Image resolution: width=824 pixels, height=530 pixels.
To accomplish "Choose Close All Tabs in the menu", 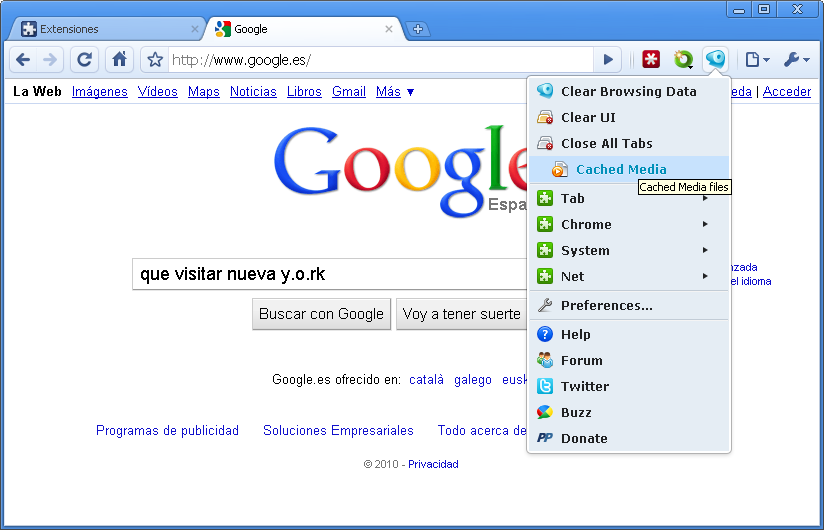I will click(x=629, y=143).
